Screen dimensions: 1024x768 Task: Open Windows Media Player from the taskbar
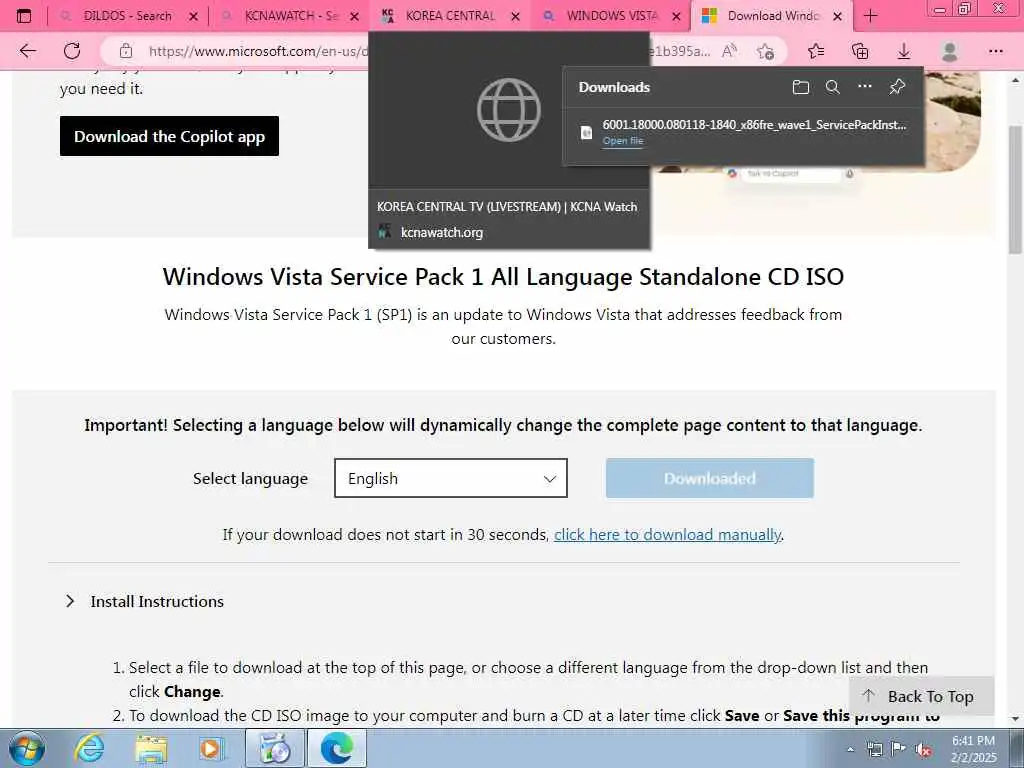212,748
